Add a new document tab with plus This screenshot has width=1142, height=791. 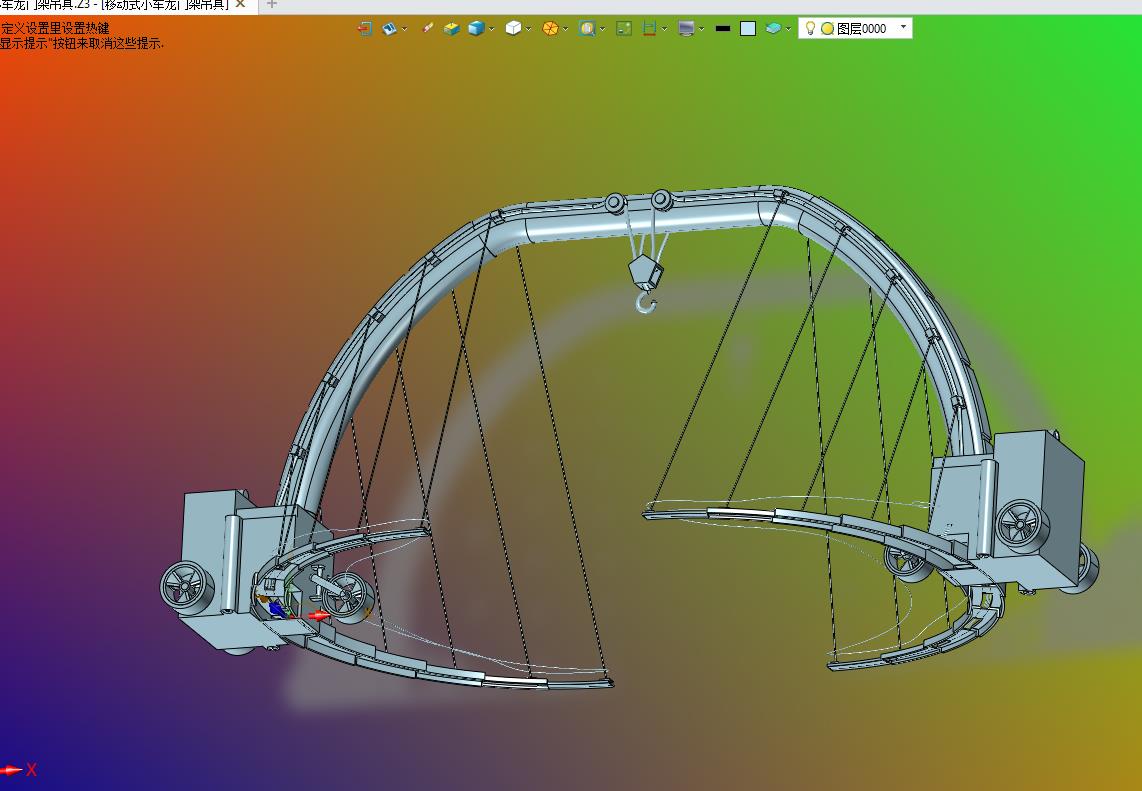(272, 4)
